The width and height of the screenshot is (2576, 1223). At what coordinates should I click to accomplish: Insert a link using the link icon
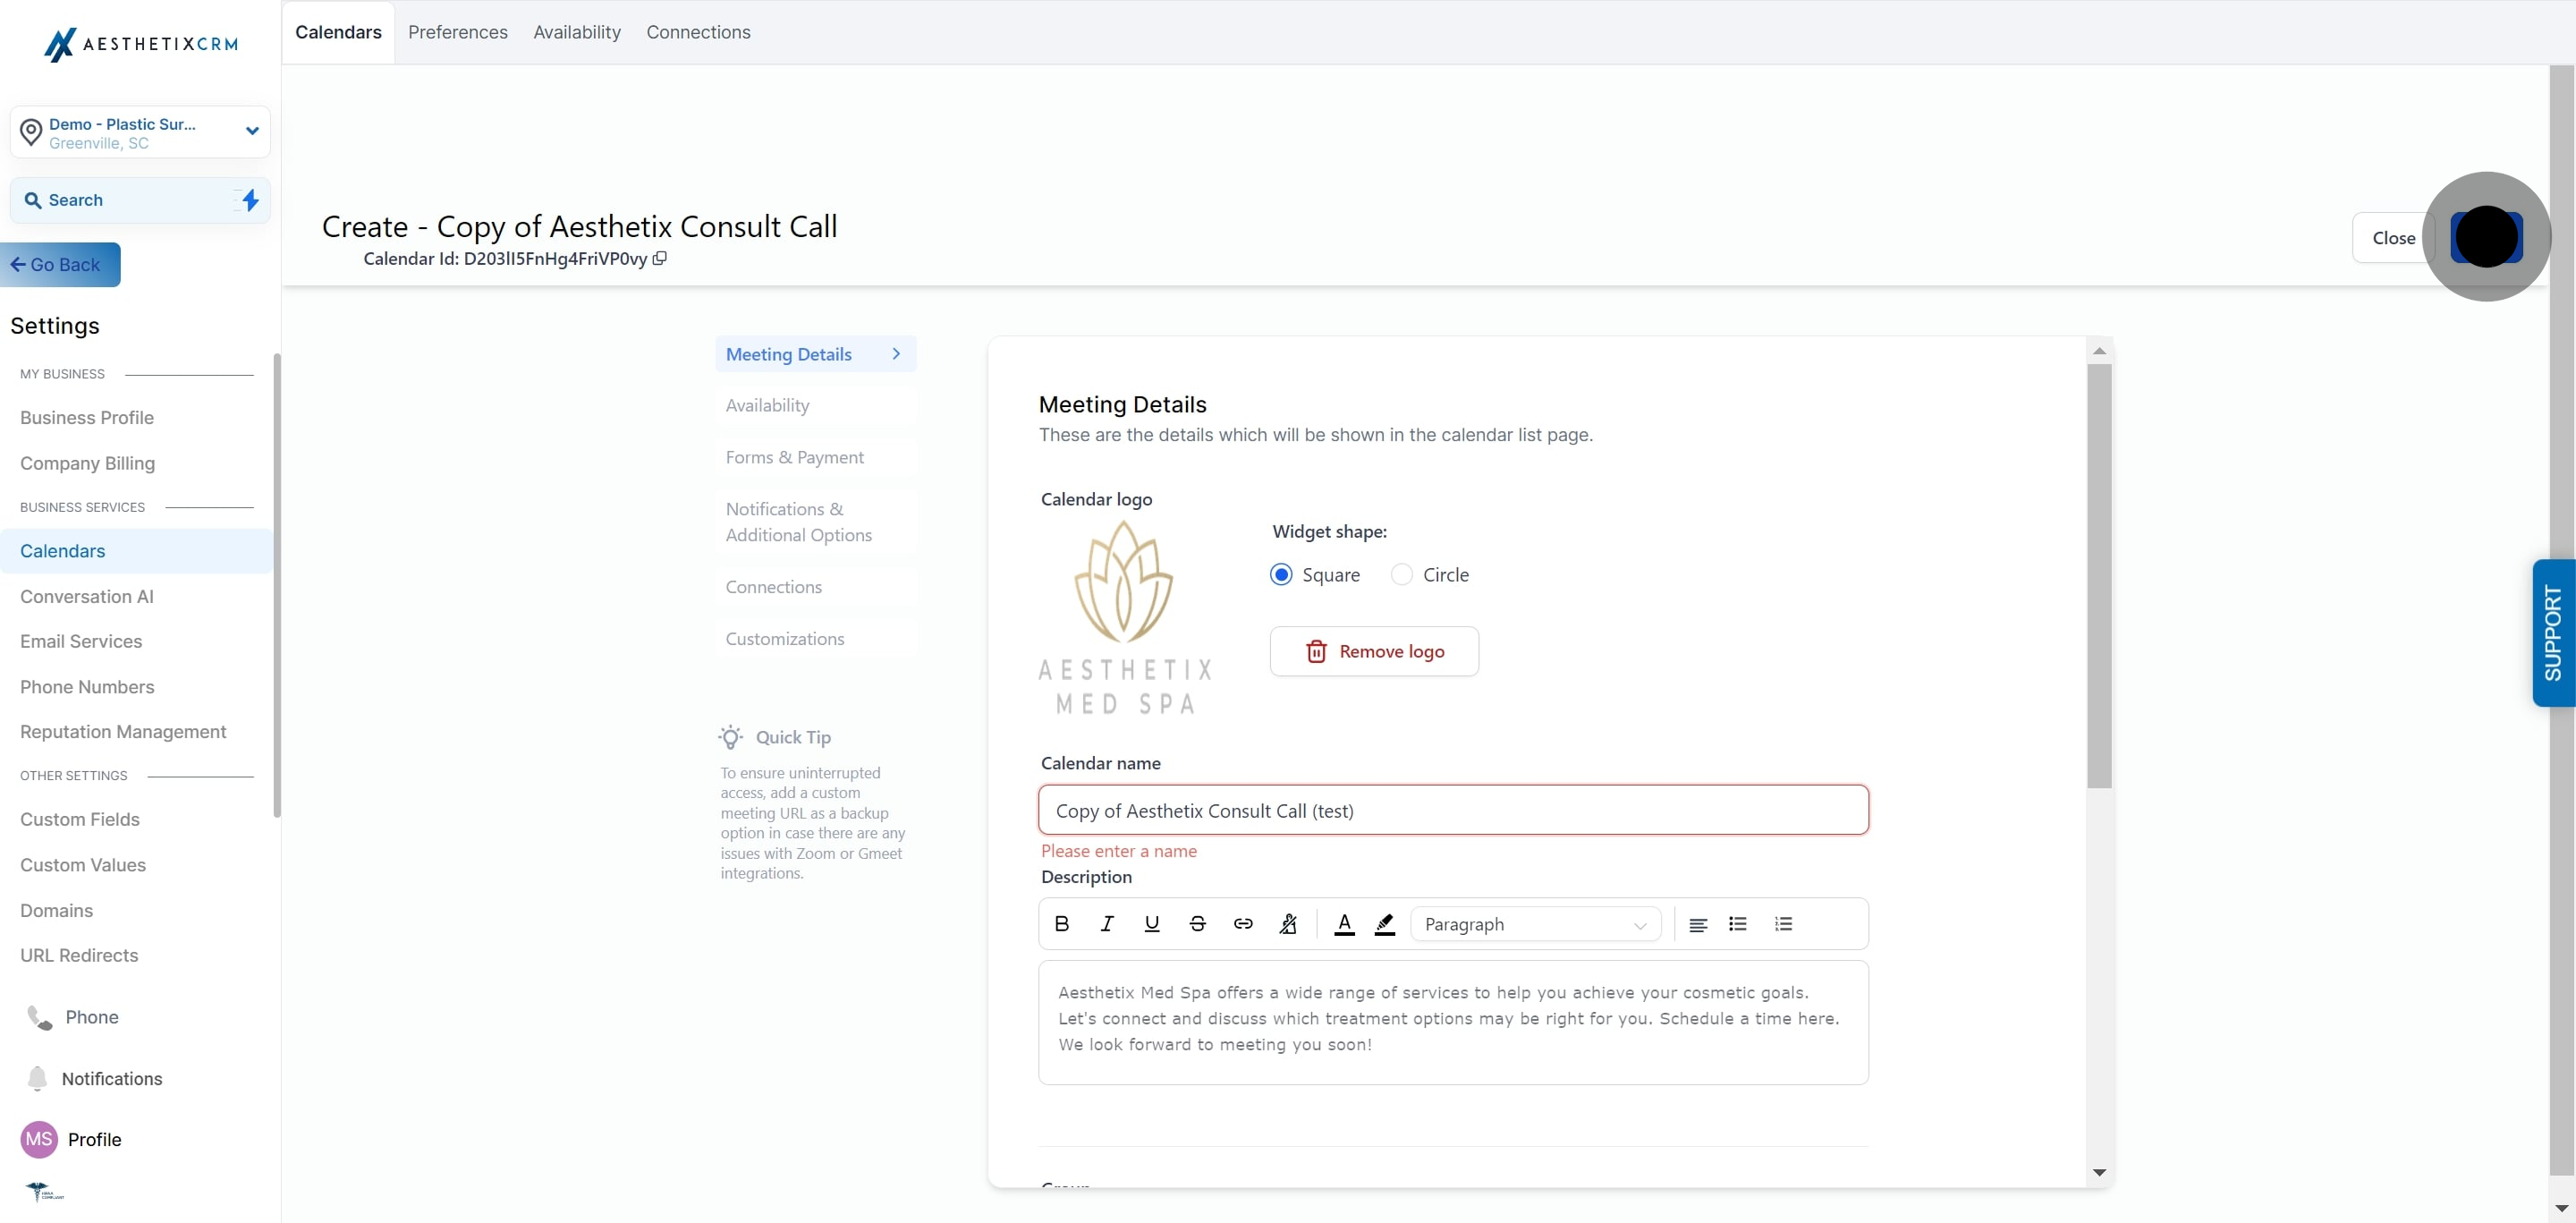(x=1243, y=924)
